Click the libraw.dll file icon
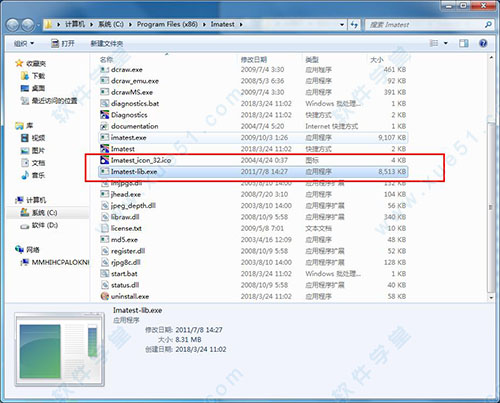500x403 pixels. point(105,217)
